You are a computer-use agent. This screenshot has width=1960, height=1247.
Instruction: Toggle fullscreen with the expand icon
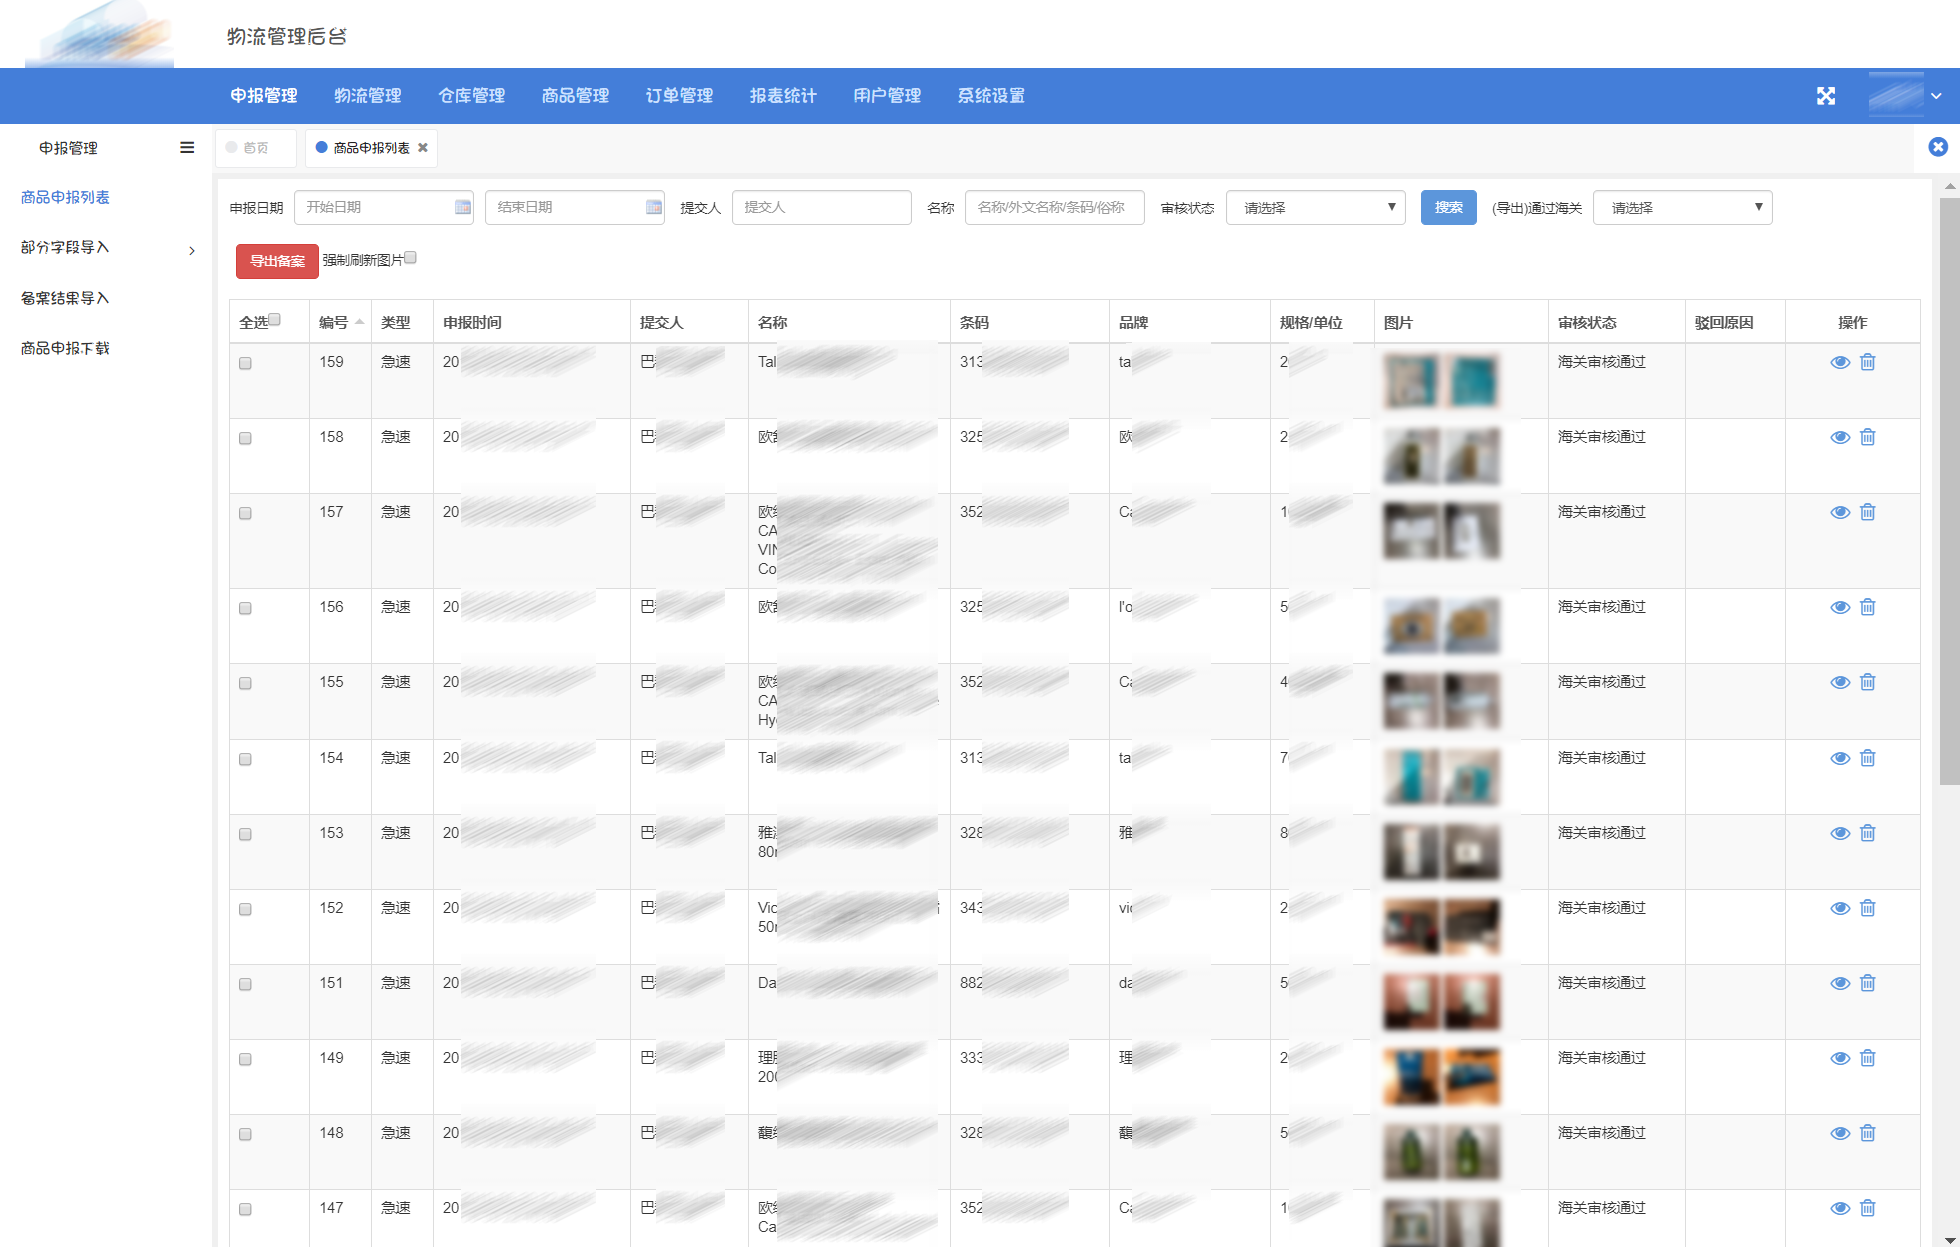[x=1825, y=96]
